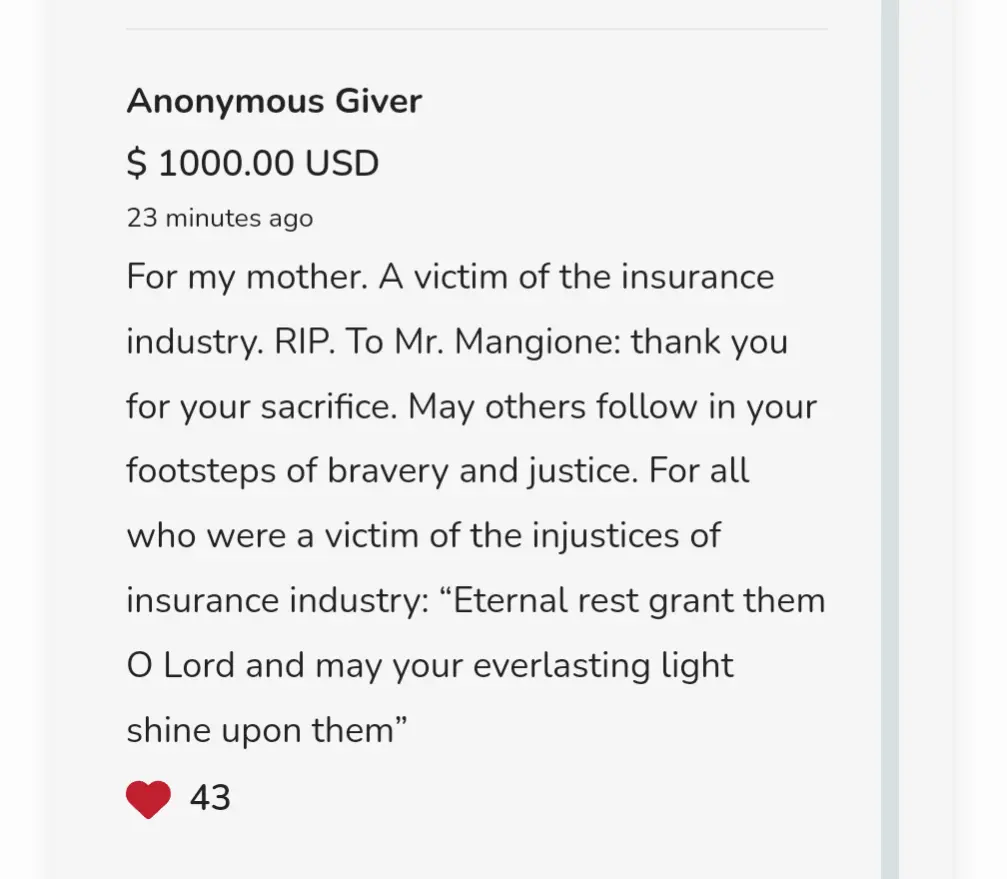Like the donation with the red heart
The height and width of the screenshot is (879, 1007).
click(148, 799)
